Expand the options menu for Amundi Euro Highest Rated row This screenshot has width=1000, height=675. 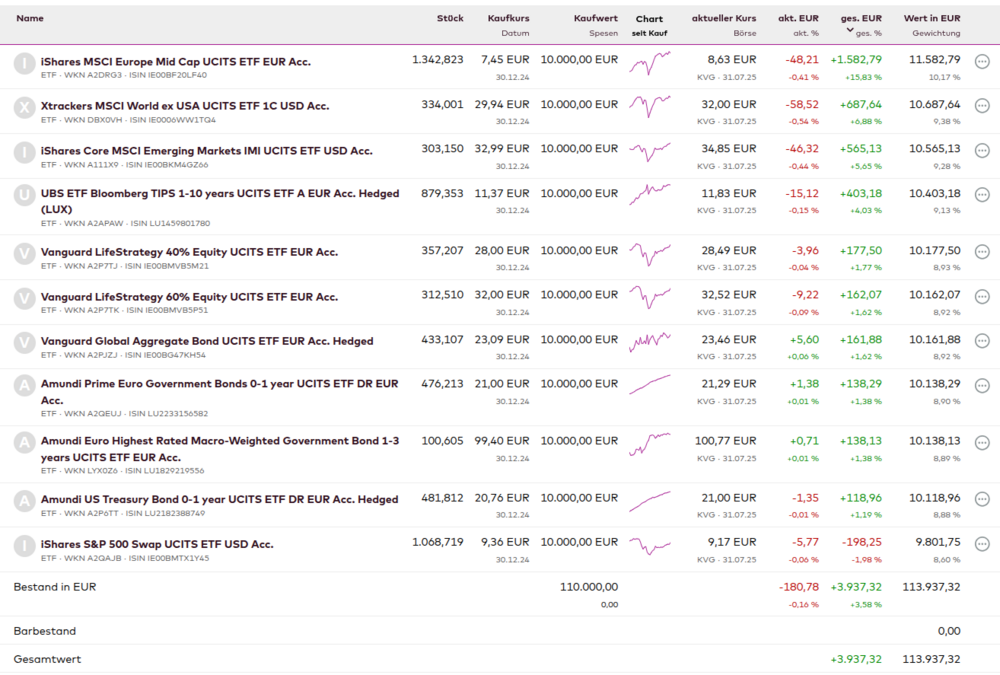point(982,442)
